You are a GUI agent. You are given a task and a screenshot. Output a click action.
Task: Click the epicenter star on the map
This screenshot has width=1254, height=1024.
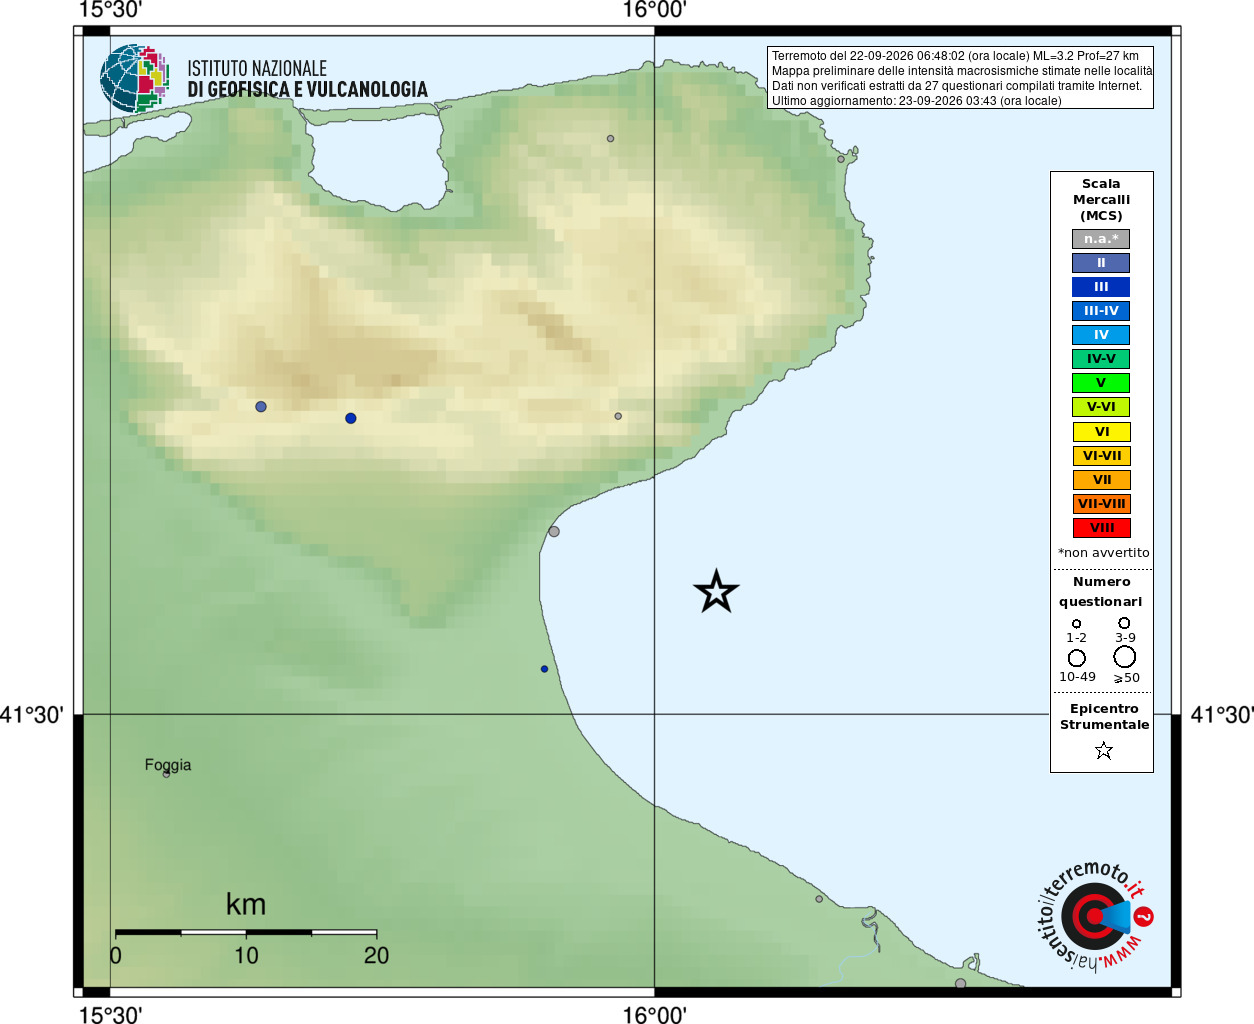click(x=716, y=592)
